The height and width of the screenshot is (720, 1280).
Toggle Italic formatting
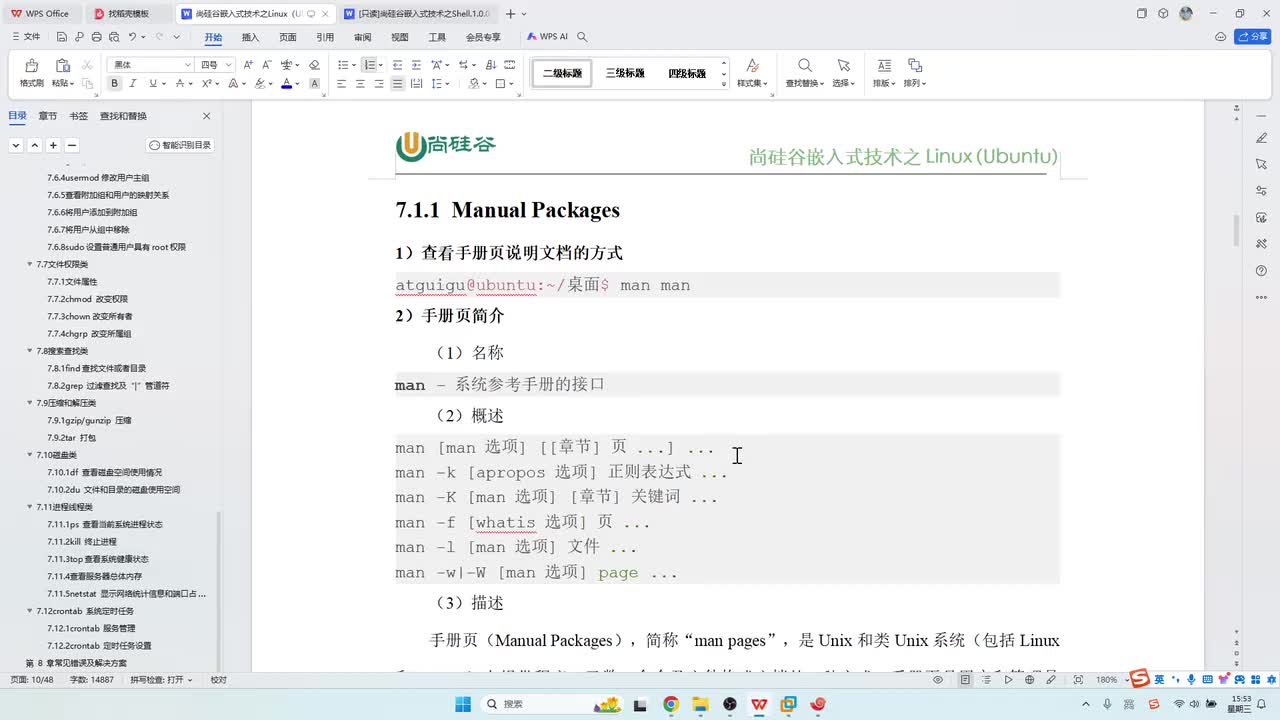(x=134, y=84)
